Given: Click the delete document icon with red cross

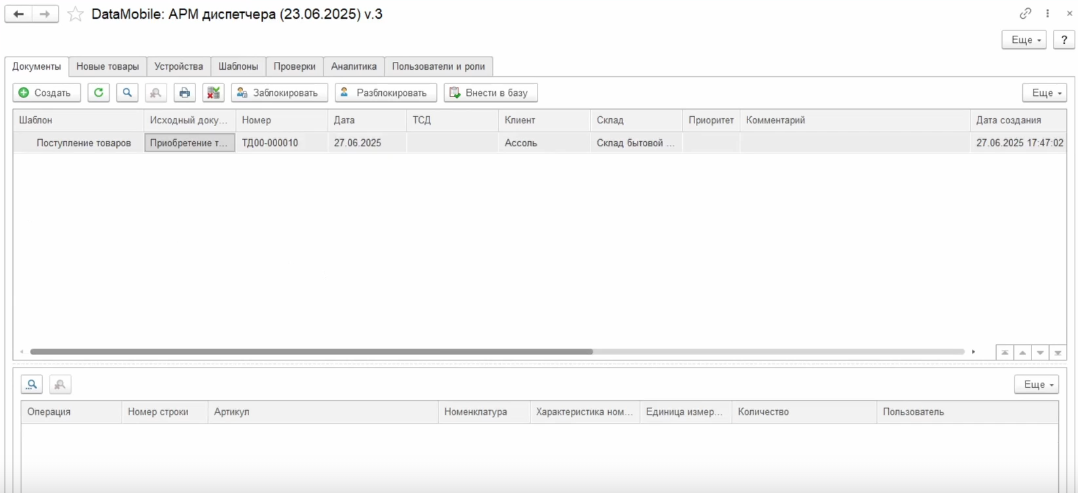Looking at the screenshot, I should tap(214, 93).
